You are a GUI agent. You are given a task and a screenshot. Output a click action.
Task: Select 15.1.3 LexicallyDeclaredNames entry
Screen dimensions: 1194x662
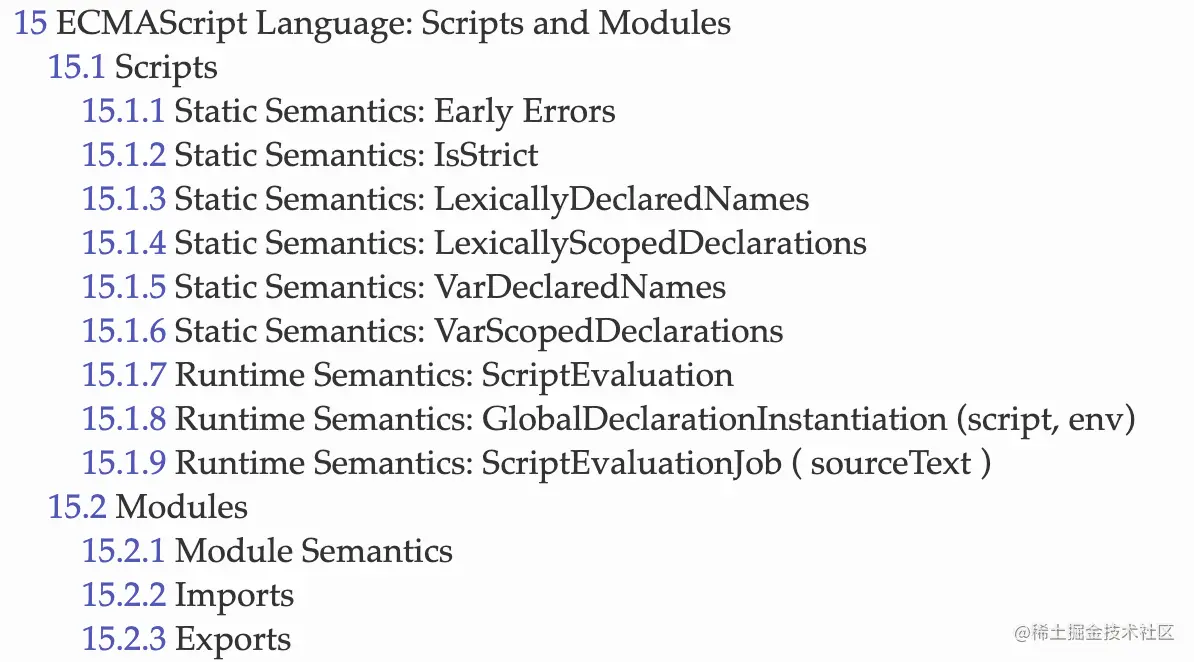pos(445,199)
